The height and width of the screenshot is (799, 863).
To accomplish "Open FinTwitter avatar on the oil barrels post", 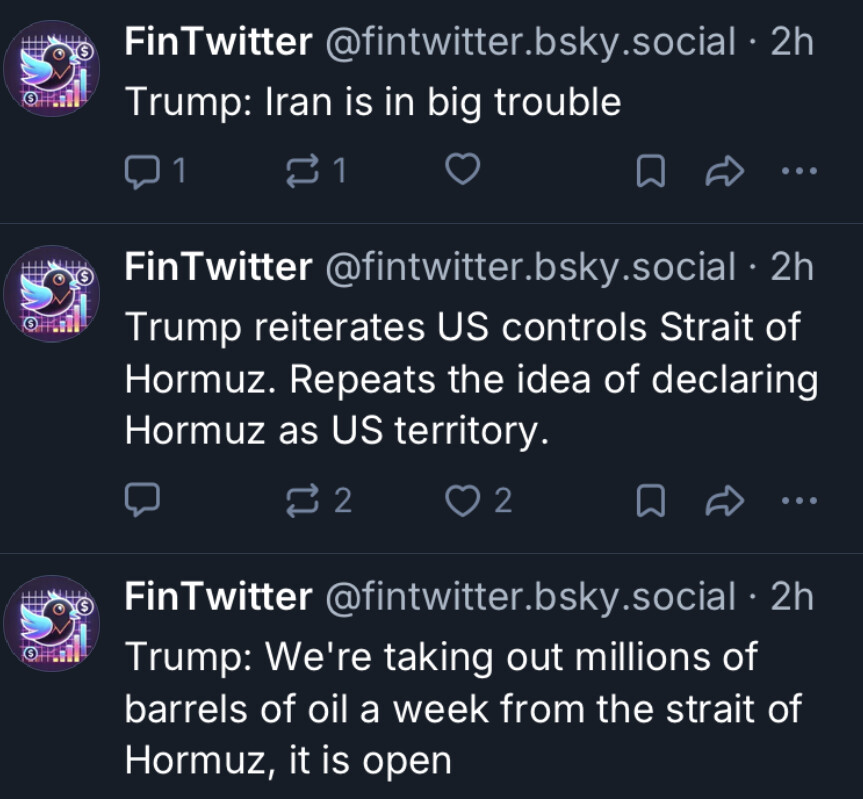I will pyautogui.click(x=52, y=623).
